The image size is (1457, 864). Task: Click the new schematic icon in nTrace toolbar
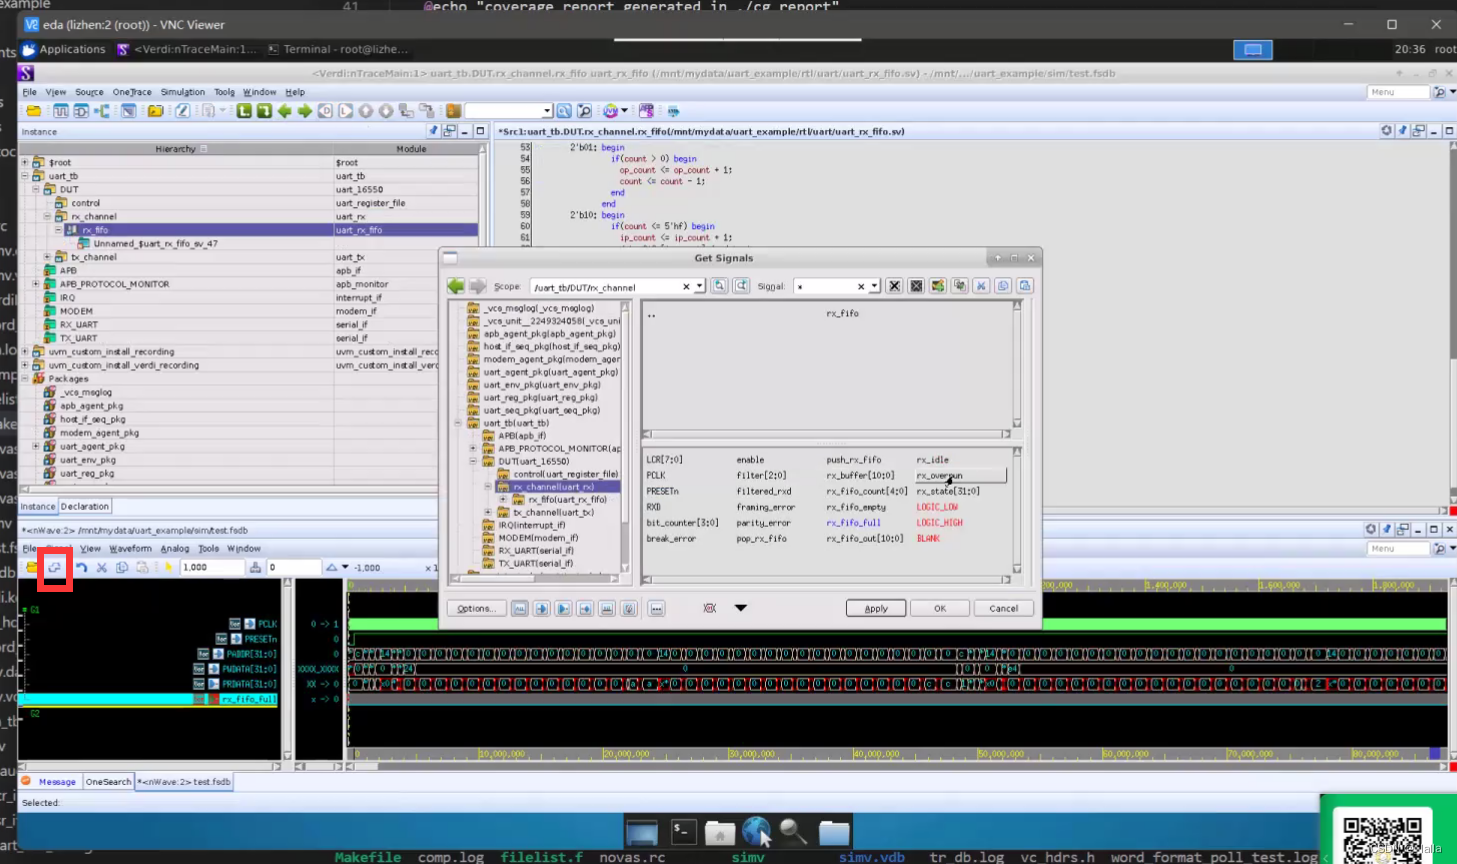click(x=81, y=111)
